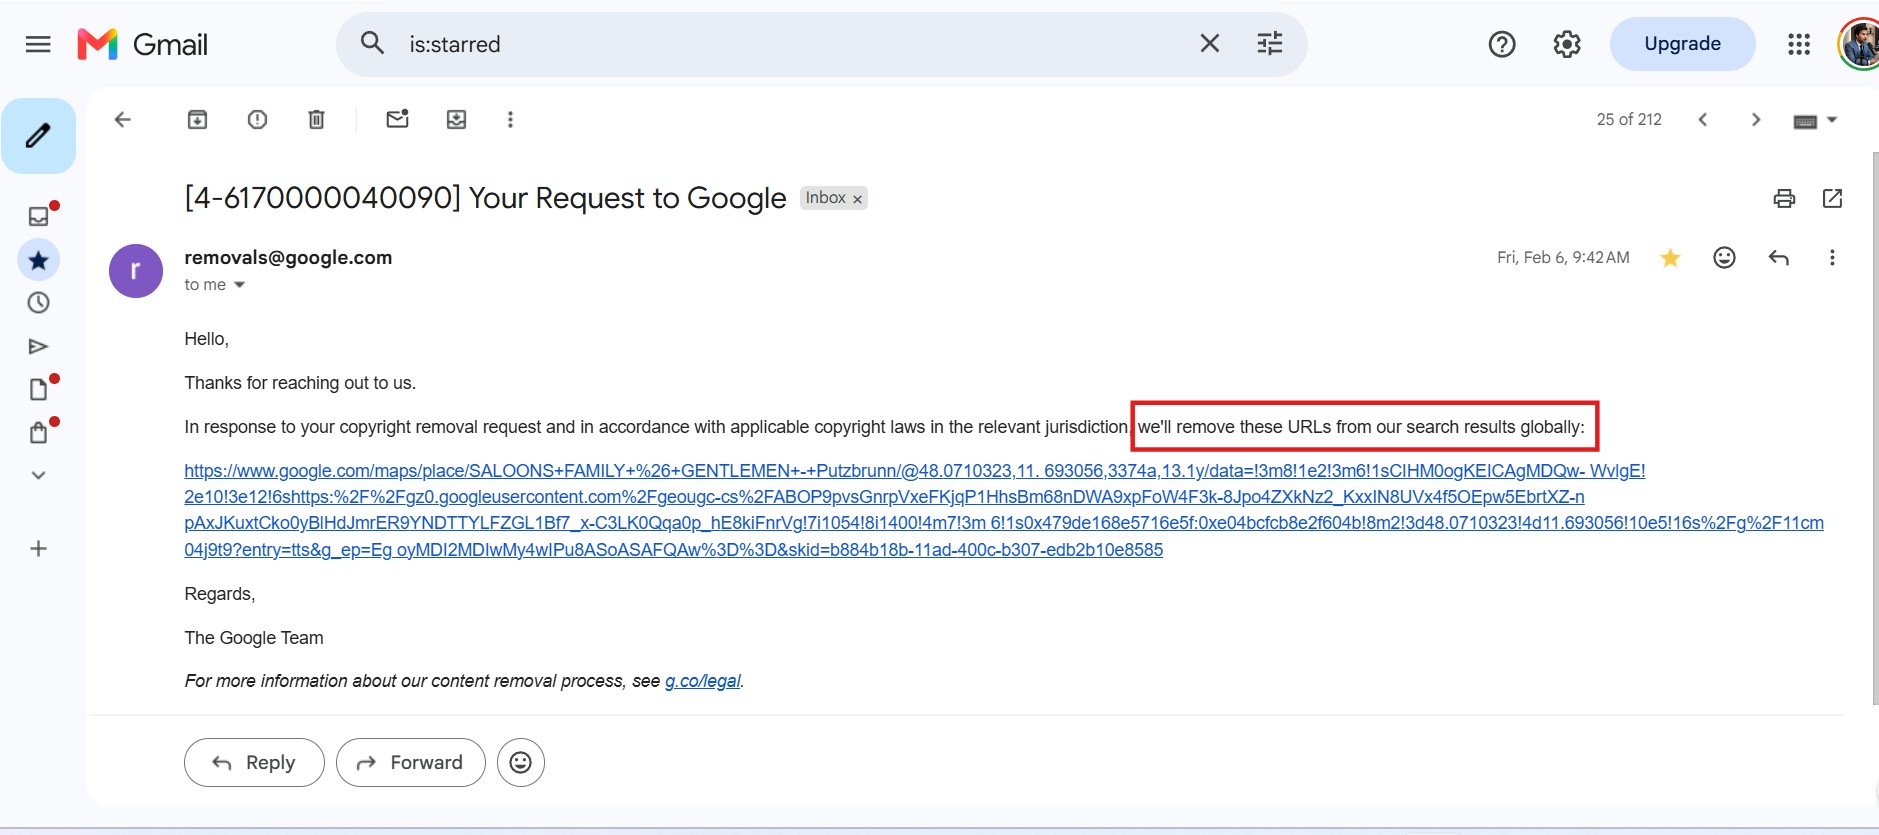1879x835 pixels.
Task: Print all with the printer icon
Action: point(1784,198)
